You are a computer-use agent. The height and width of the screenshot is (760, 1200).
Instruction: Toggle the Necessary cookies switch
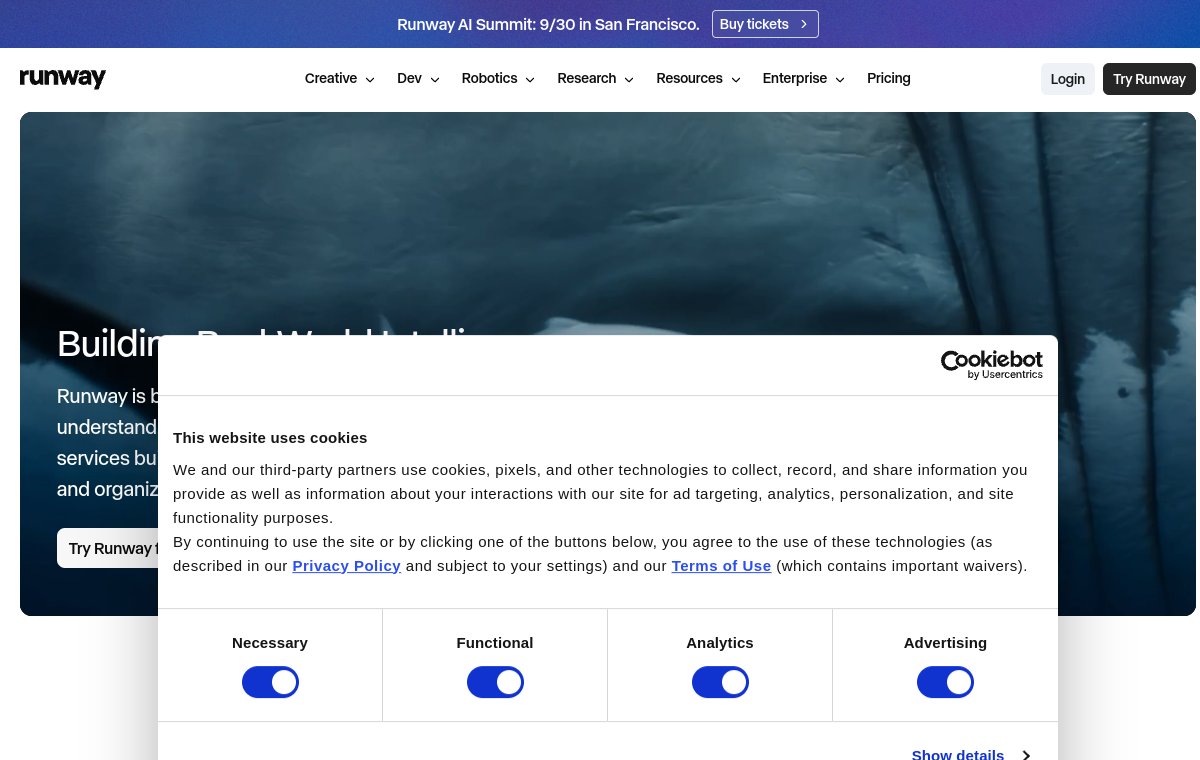tap(270, 682)
